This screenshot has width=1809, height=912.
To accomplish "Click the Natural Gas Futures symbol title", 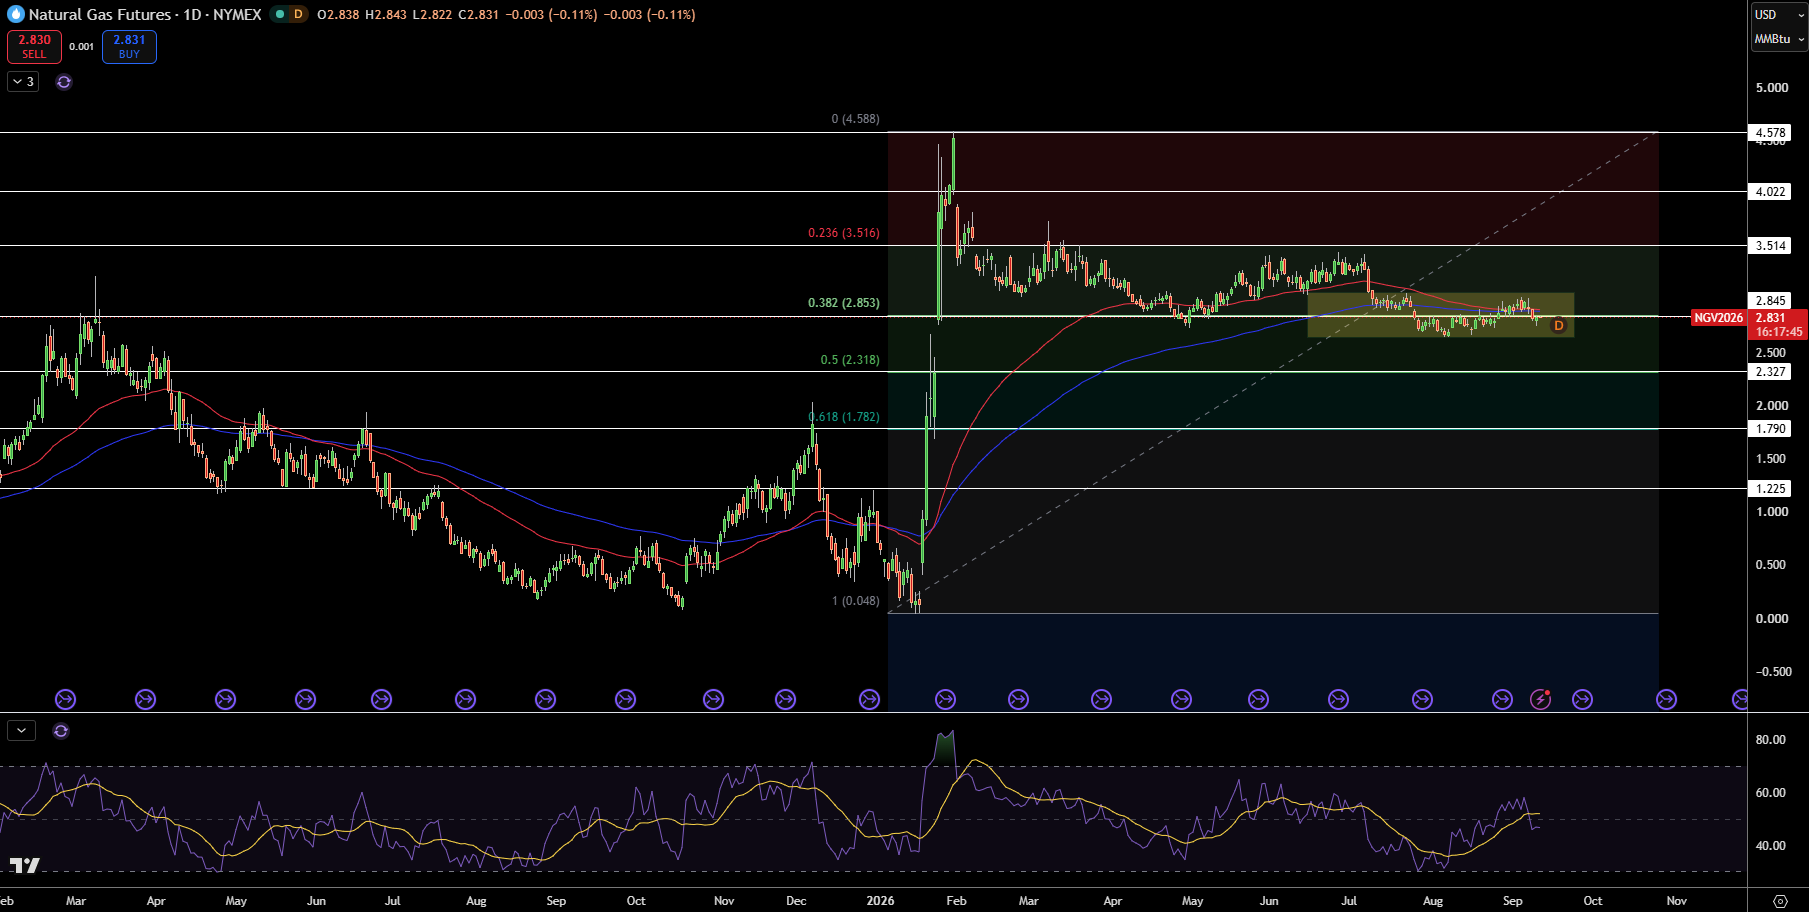I will tap(99, 14).
